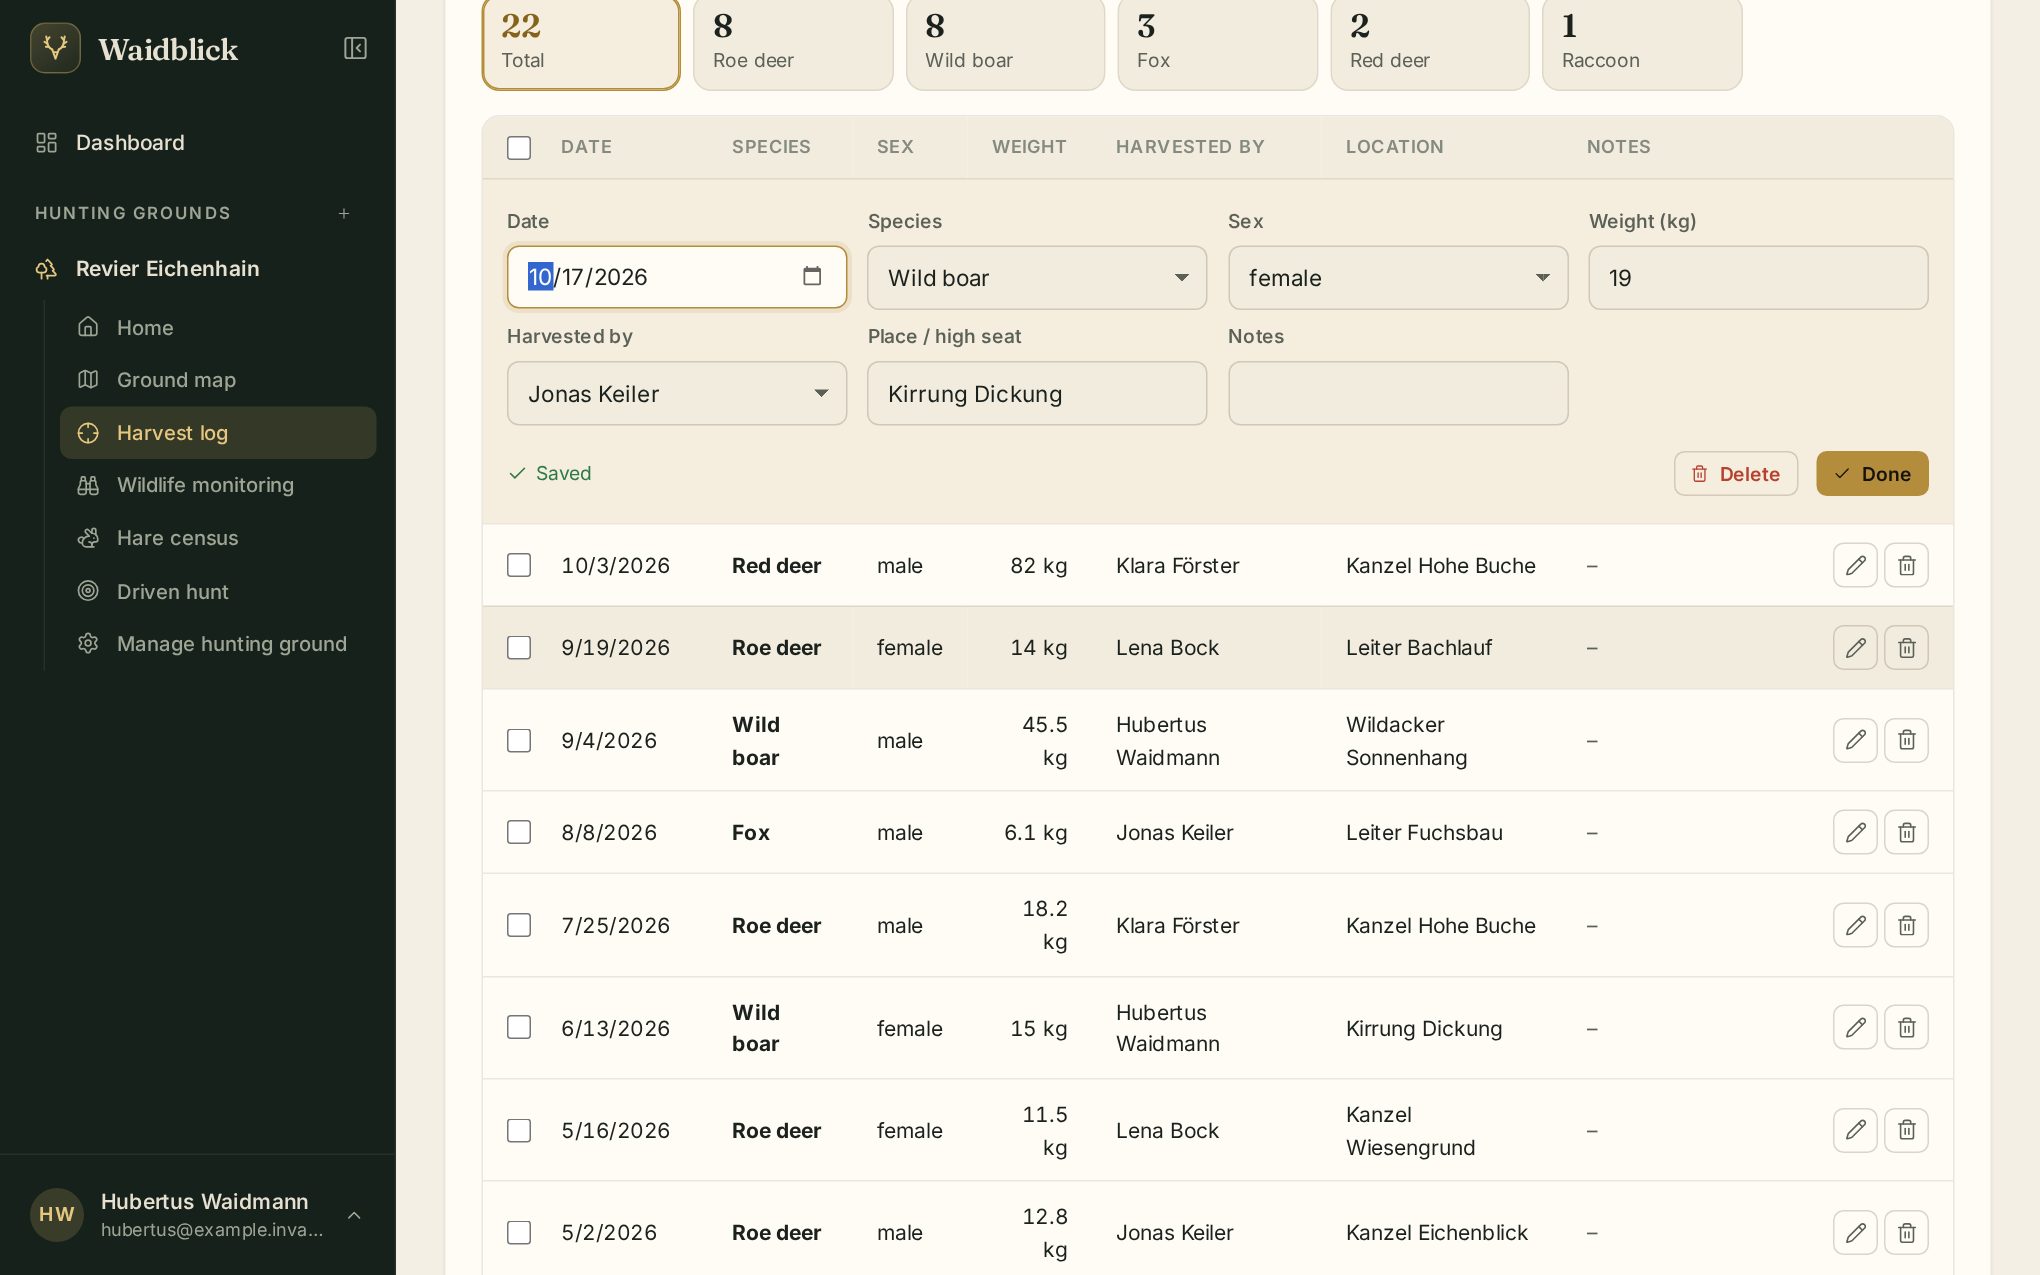Open the calendar picker in Date field
This screenshot has width=2040, height=1275.
pyautogui.click(x=812, y=276)
